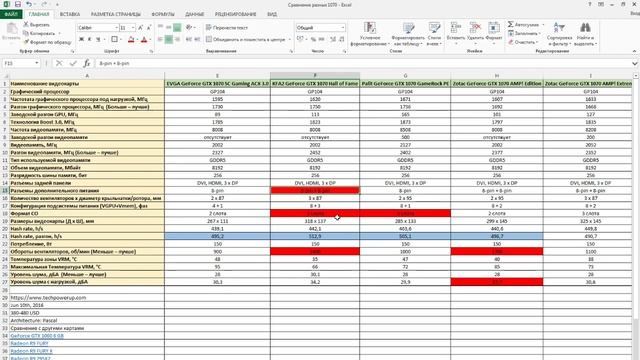Activate Format Painter (Формат по образцу)
Viewport: 640px width, 360px height.
click(x=47, y=42)
